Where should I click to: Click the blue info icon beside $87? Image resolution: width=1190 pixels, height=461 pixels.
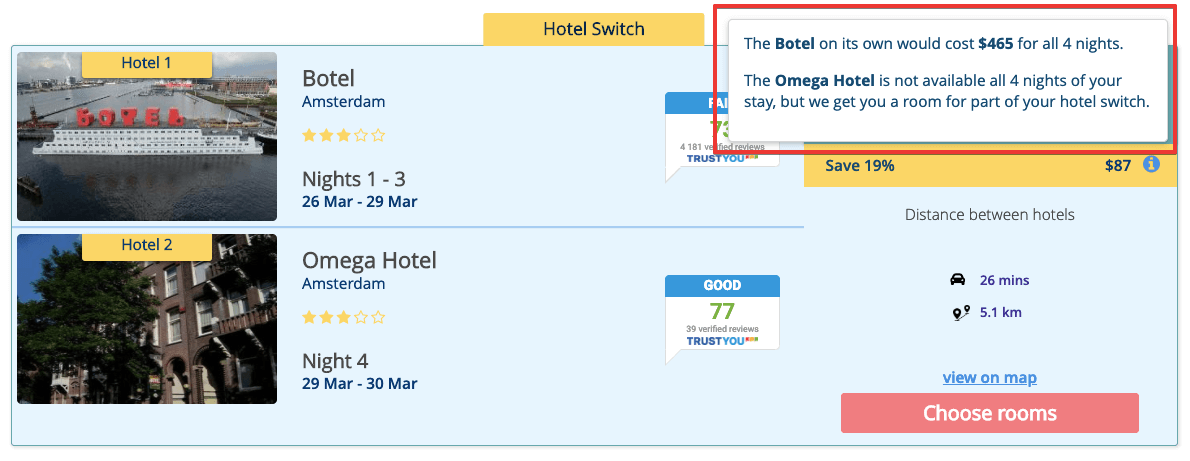tap(1151, 164)
